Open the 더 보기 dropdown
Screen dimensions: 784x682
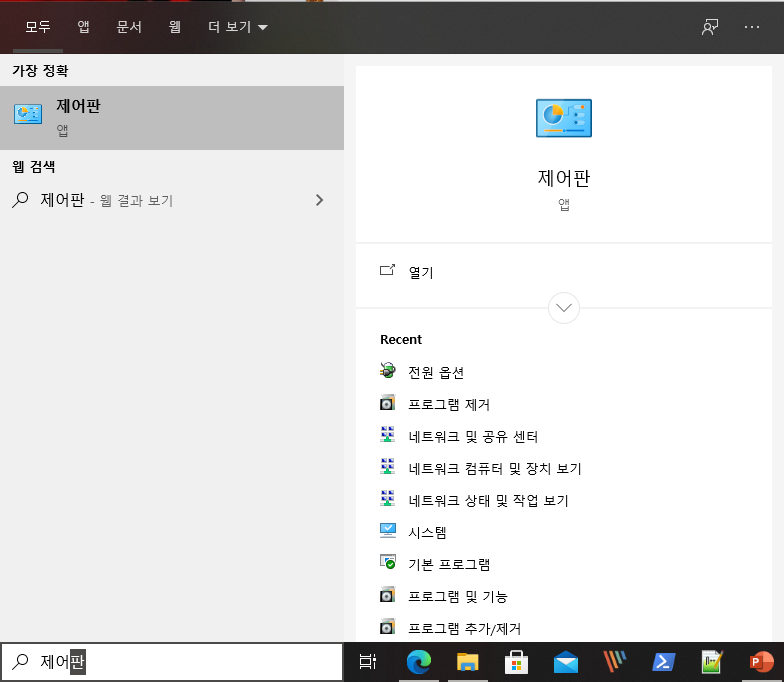(x=238, y=26)
